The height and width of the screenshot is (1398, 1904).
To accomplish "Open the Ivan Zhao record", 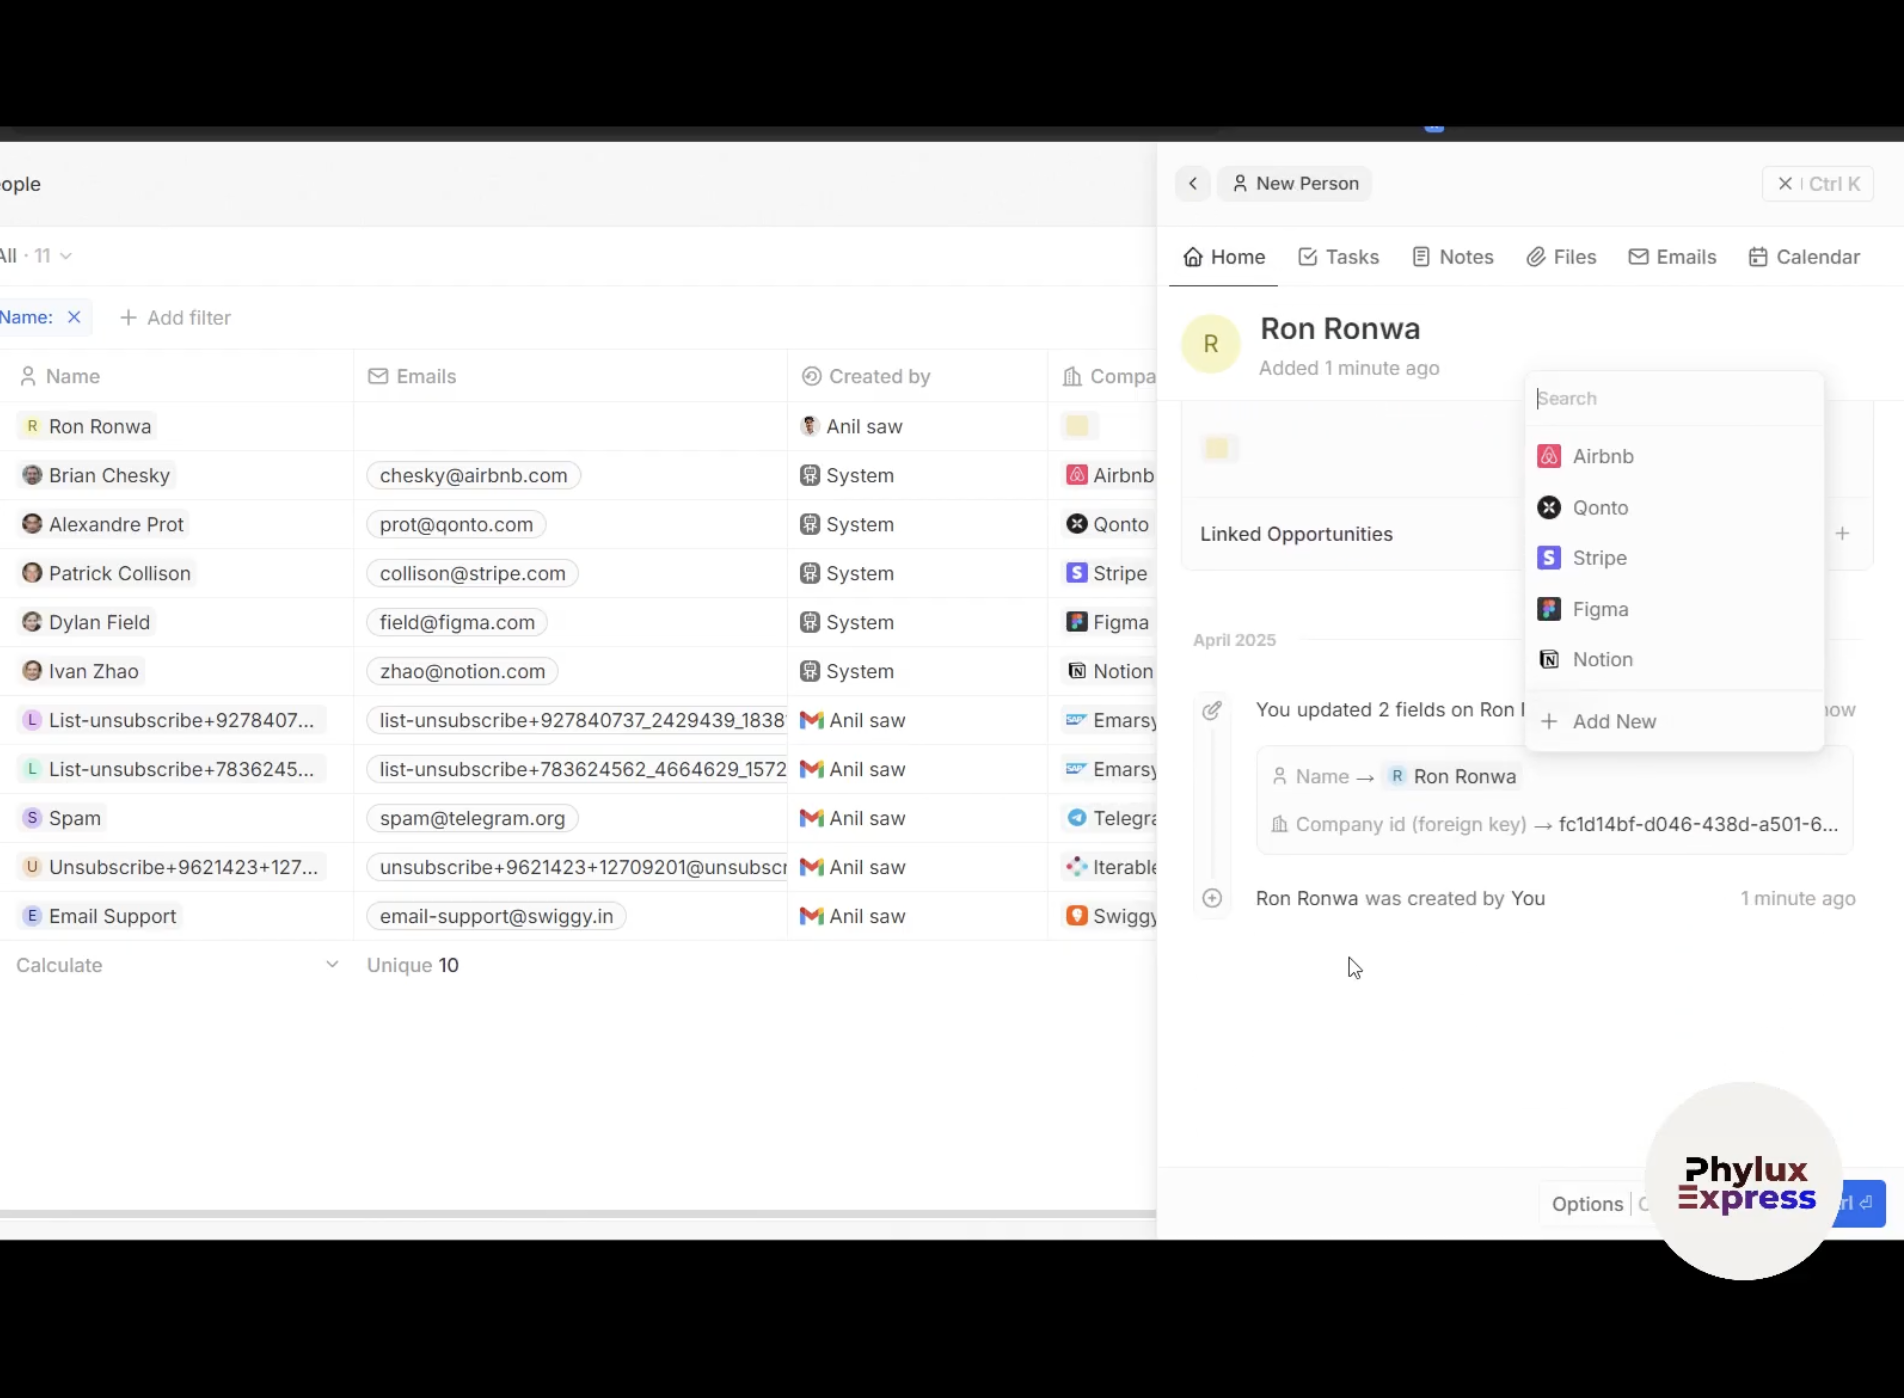I will coord(81,671).
